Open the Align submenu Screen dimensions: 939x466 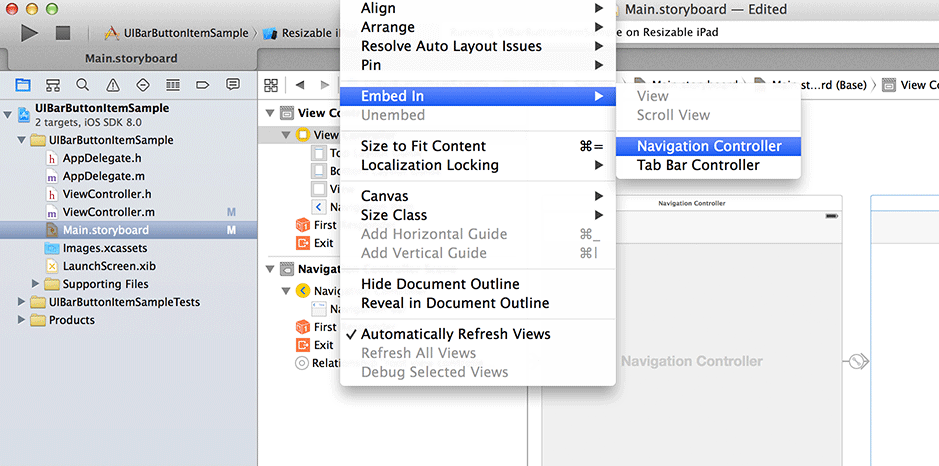(478, 8)
